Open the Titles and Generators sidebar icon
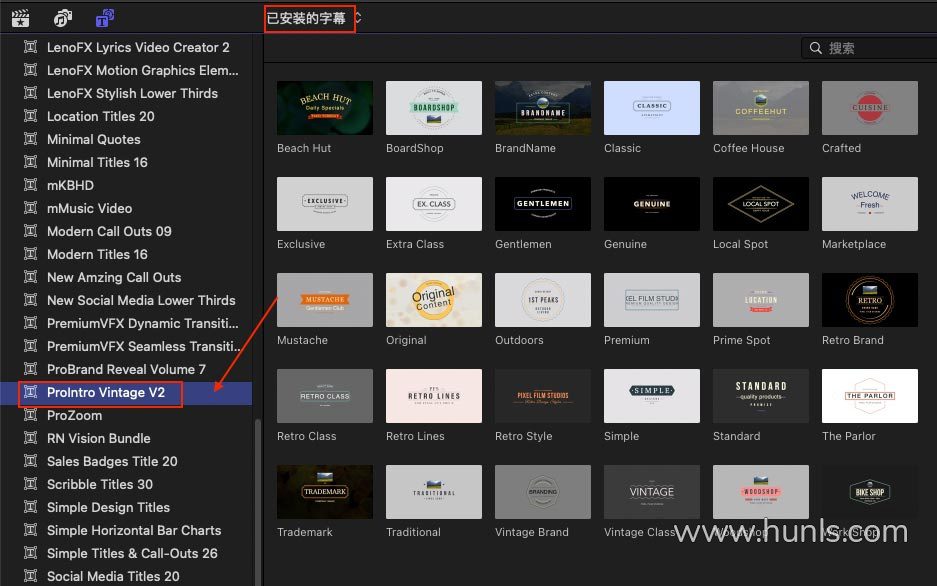Screen dimensions: 937x586 pyautogui.click(x=105, y=18)
